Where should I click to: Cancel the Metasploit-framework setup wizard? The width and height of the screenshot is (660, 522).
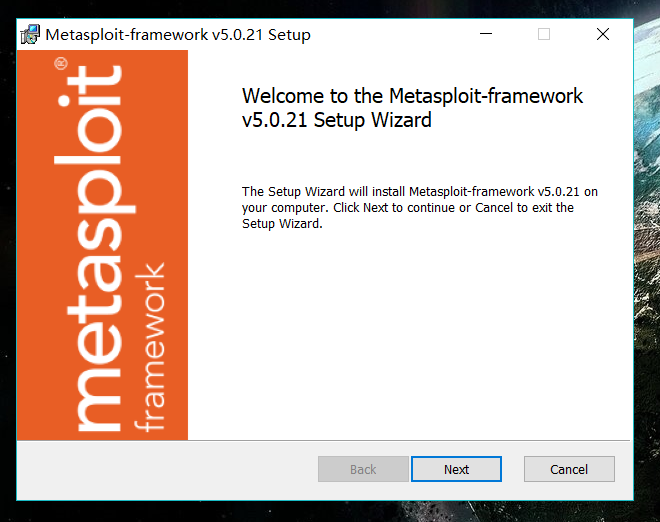(569, 469)
